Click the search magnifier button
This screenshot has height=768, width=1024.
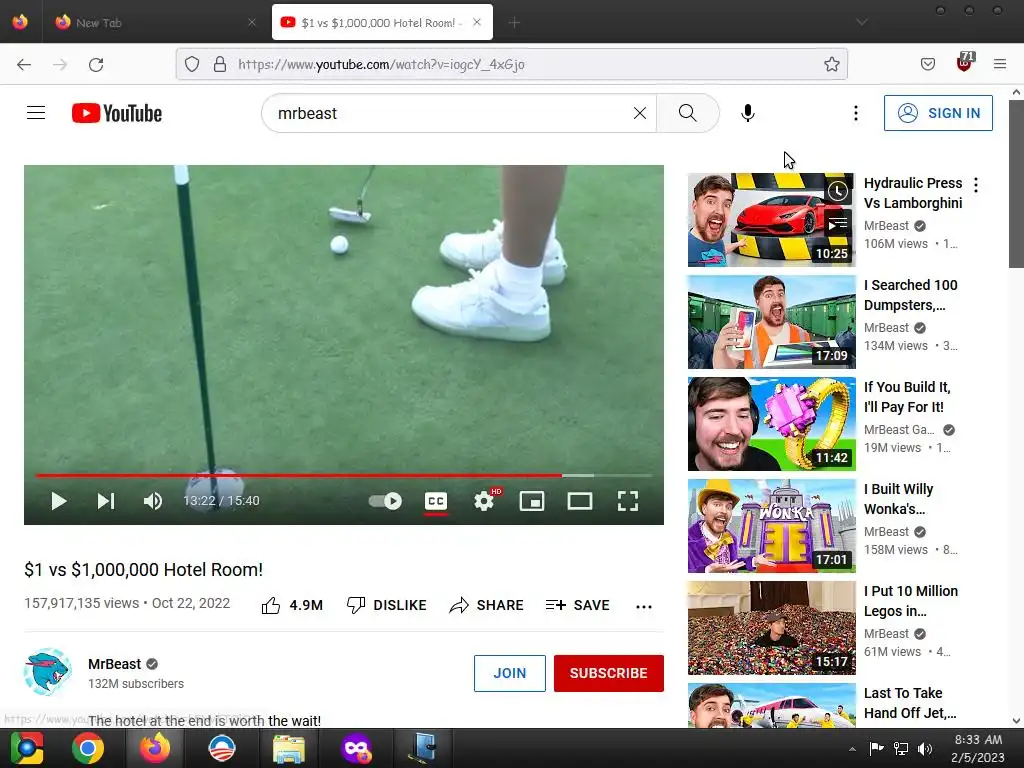point(688,113)
